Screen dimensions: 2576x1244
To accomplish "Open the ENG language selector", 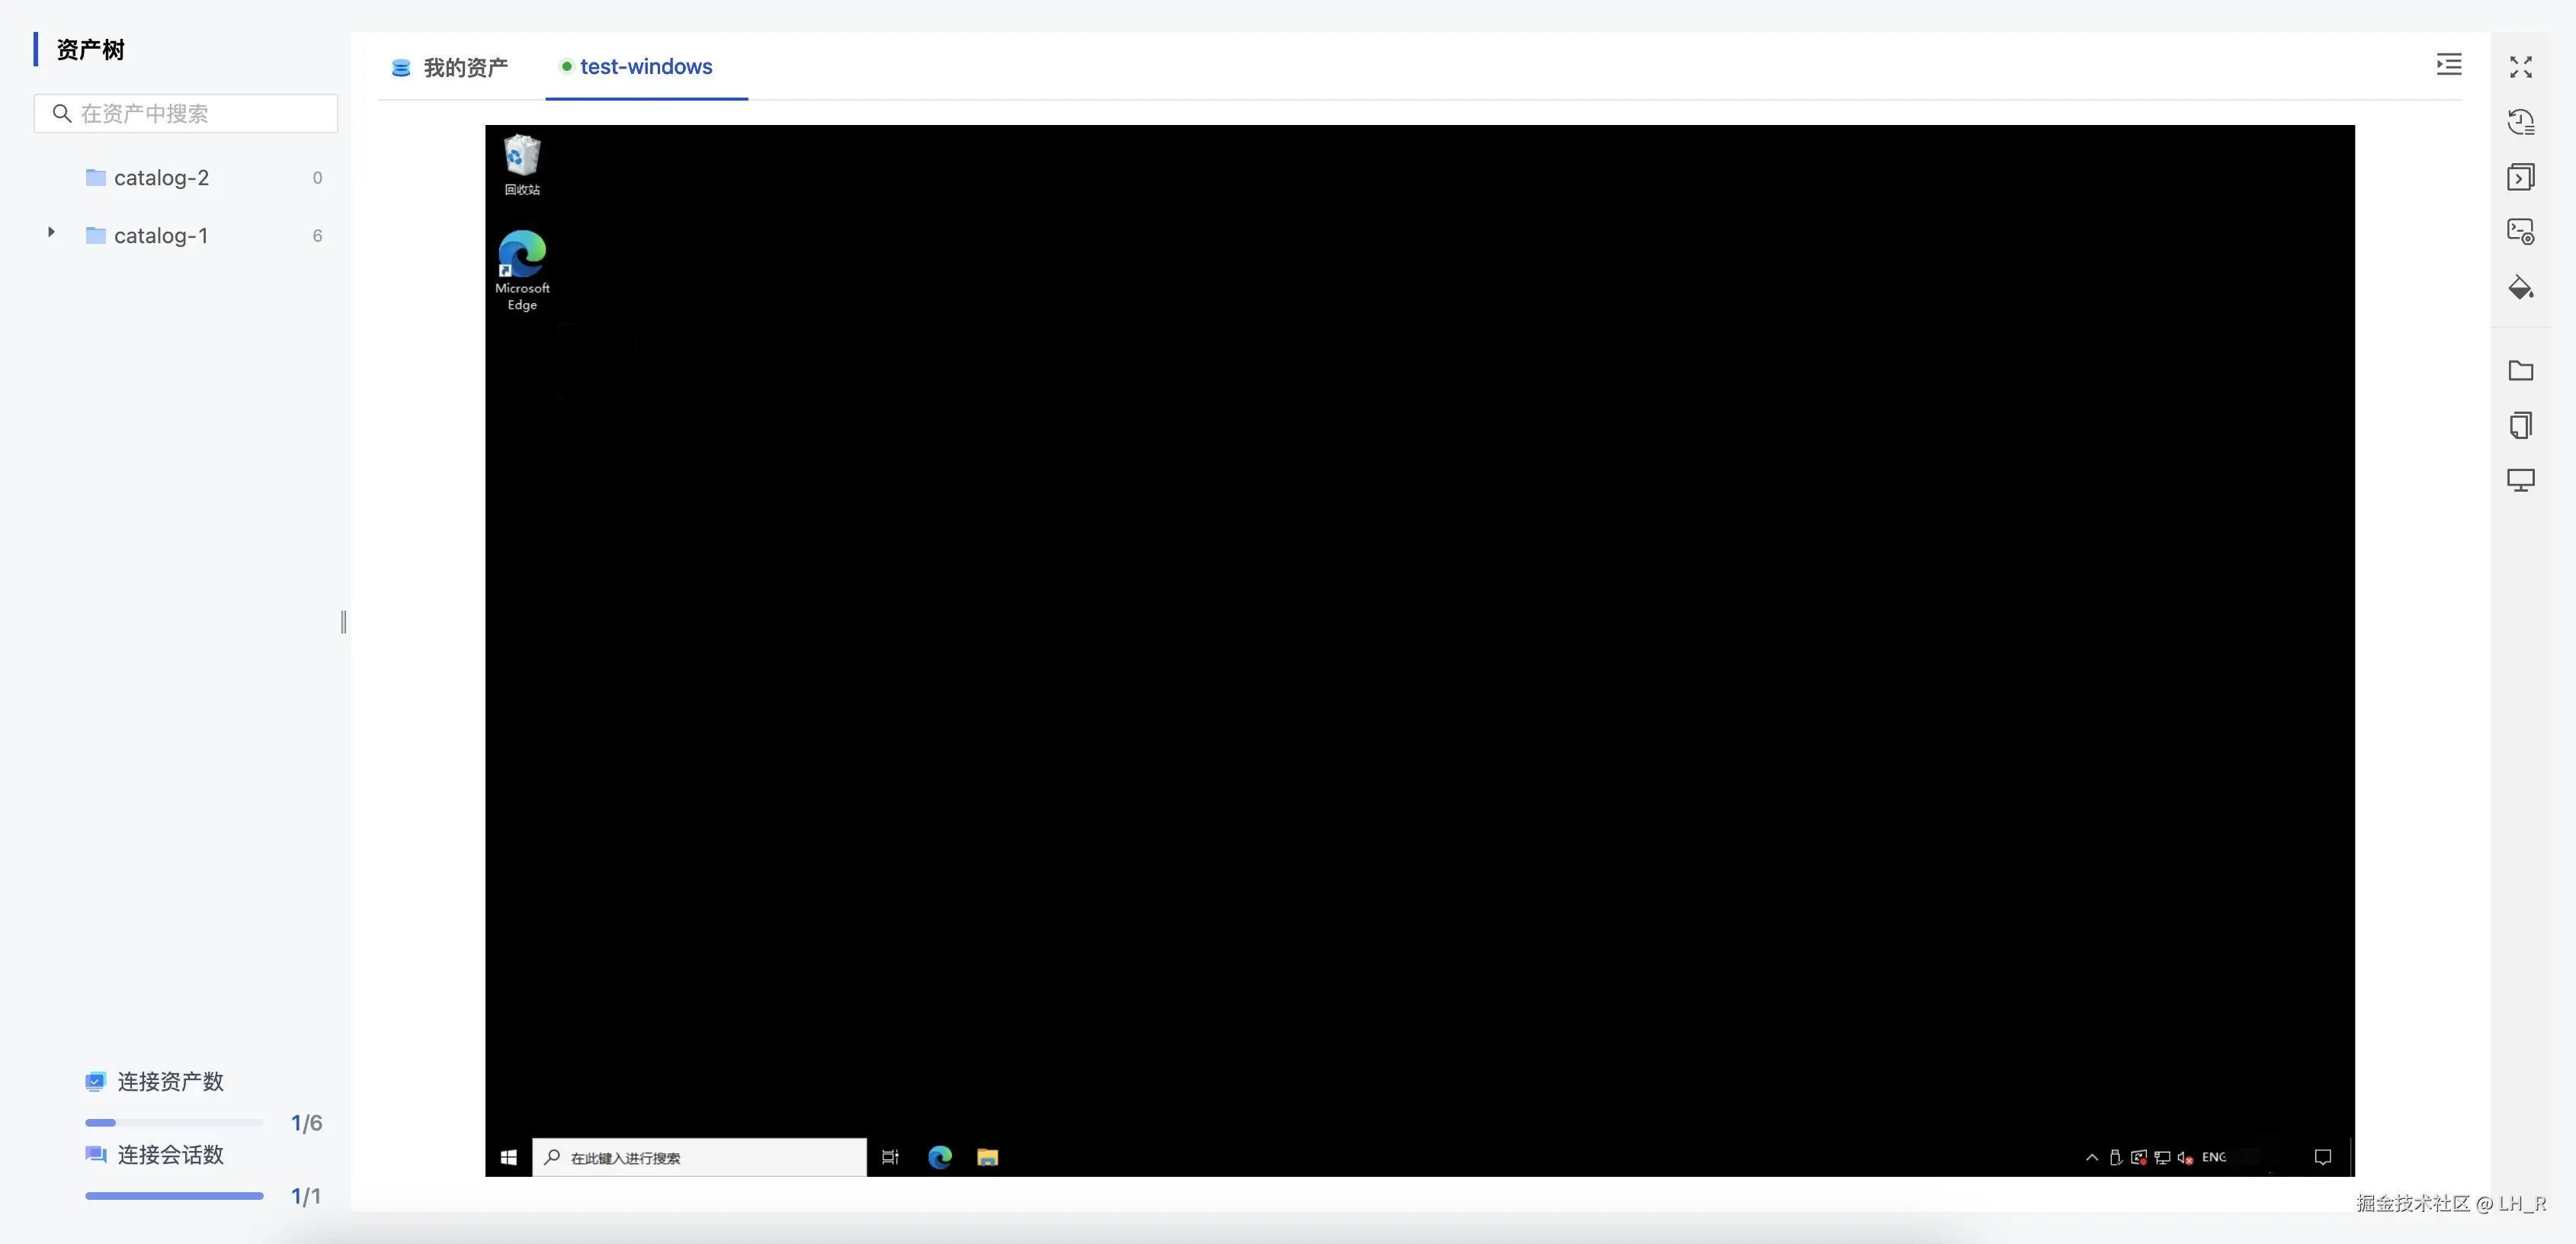I will [x=2216, y=1158].
